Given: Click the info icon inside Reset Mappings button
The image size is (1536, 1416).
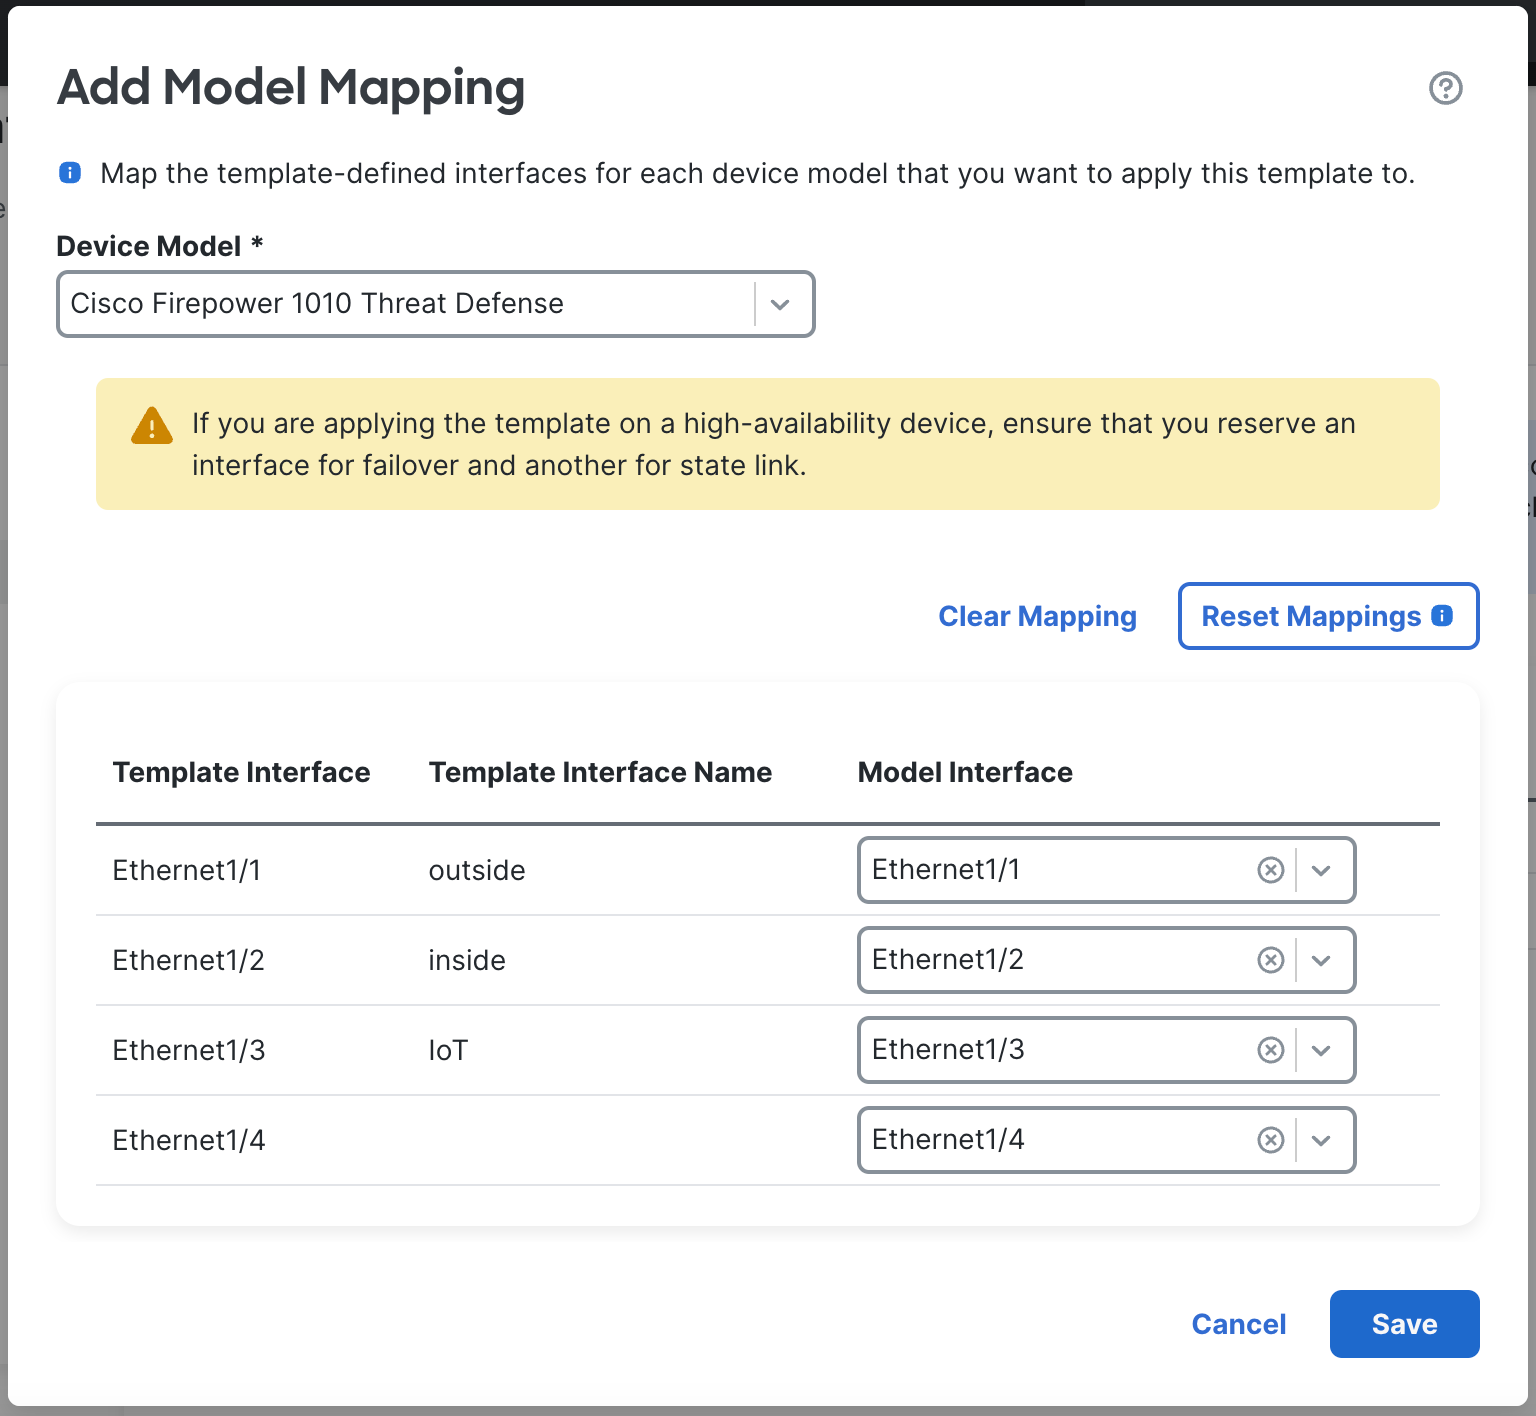Looking at the screenshot, I should tap(1441, 616).
